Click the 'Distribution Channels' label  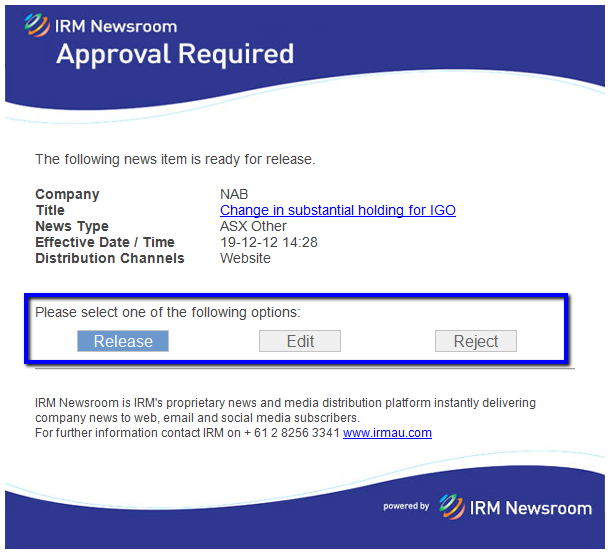(110, 258)
